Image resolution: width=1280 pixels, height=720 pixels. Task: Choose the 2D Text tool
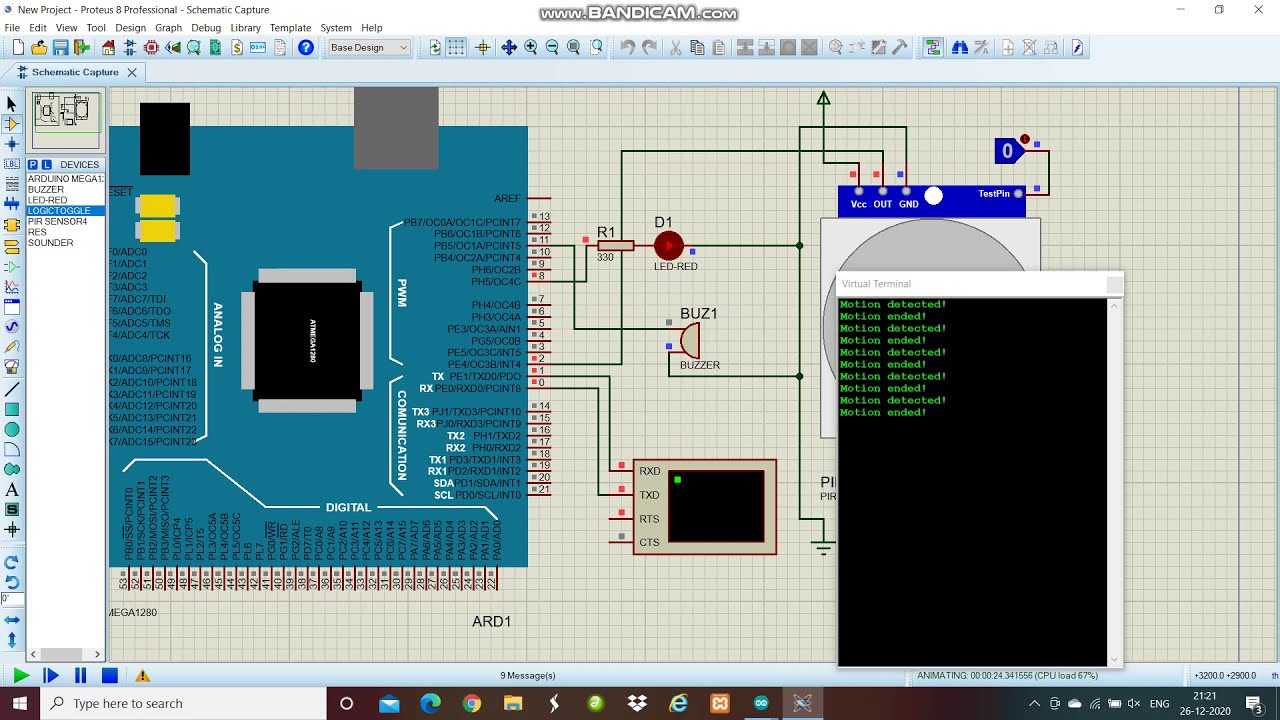pos(12,490)
